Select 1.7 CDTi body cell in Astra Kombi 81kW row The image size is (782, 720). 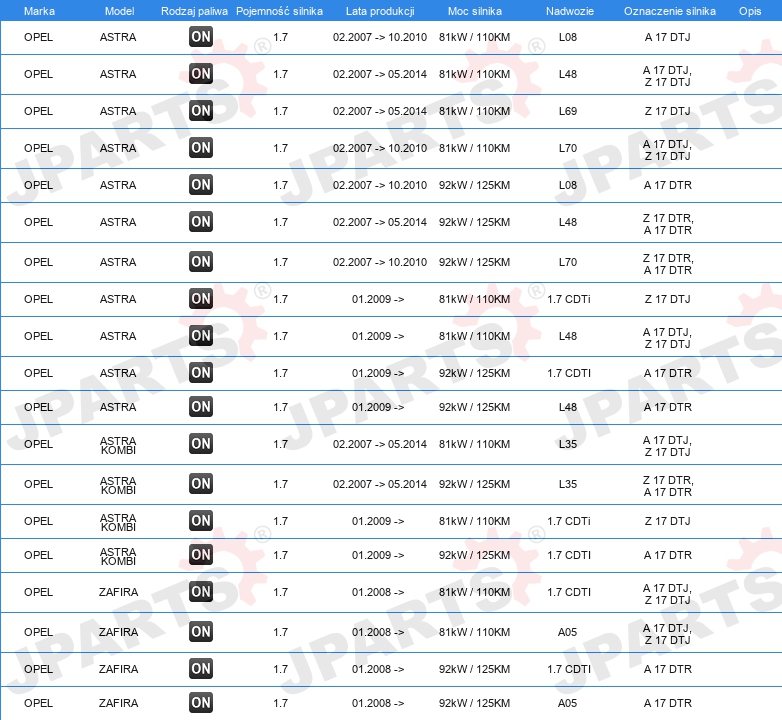[569, 521]
